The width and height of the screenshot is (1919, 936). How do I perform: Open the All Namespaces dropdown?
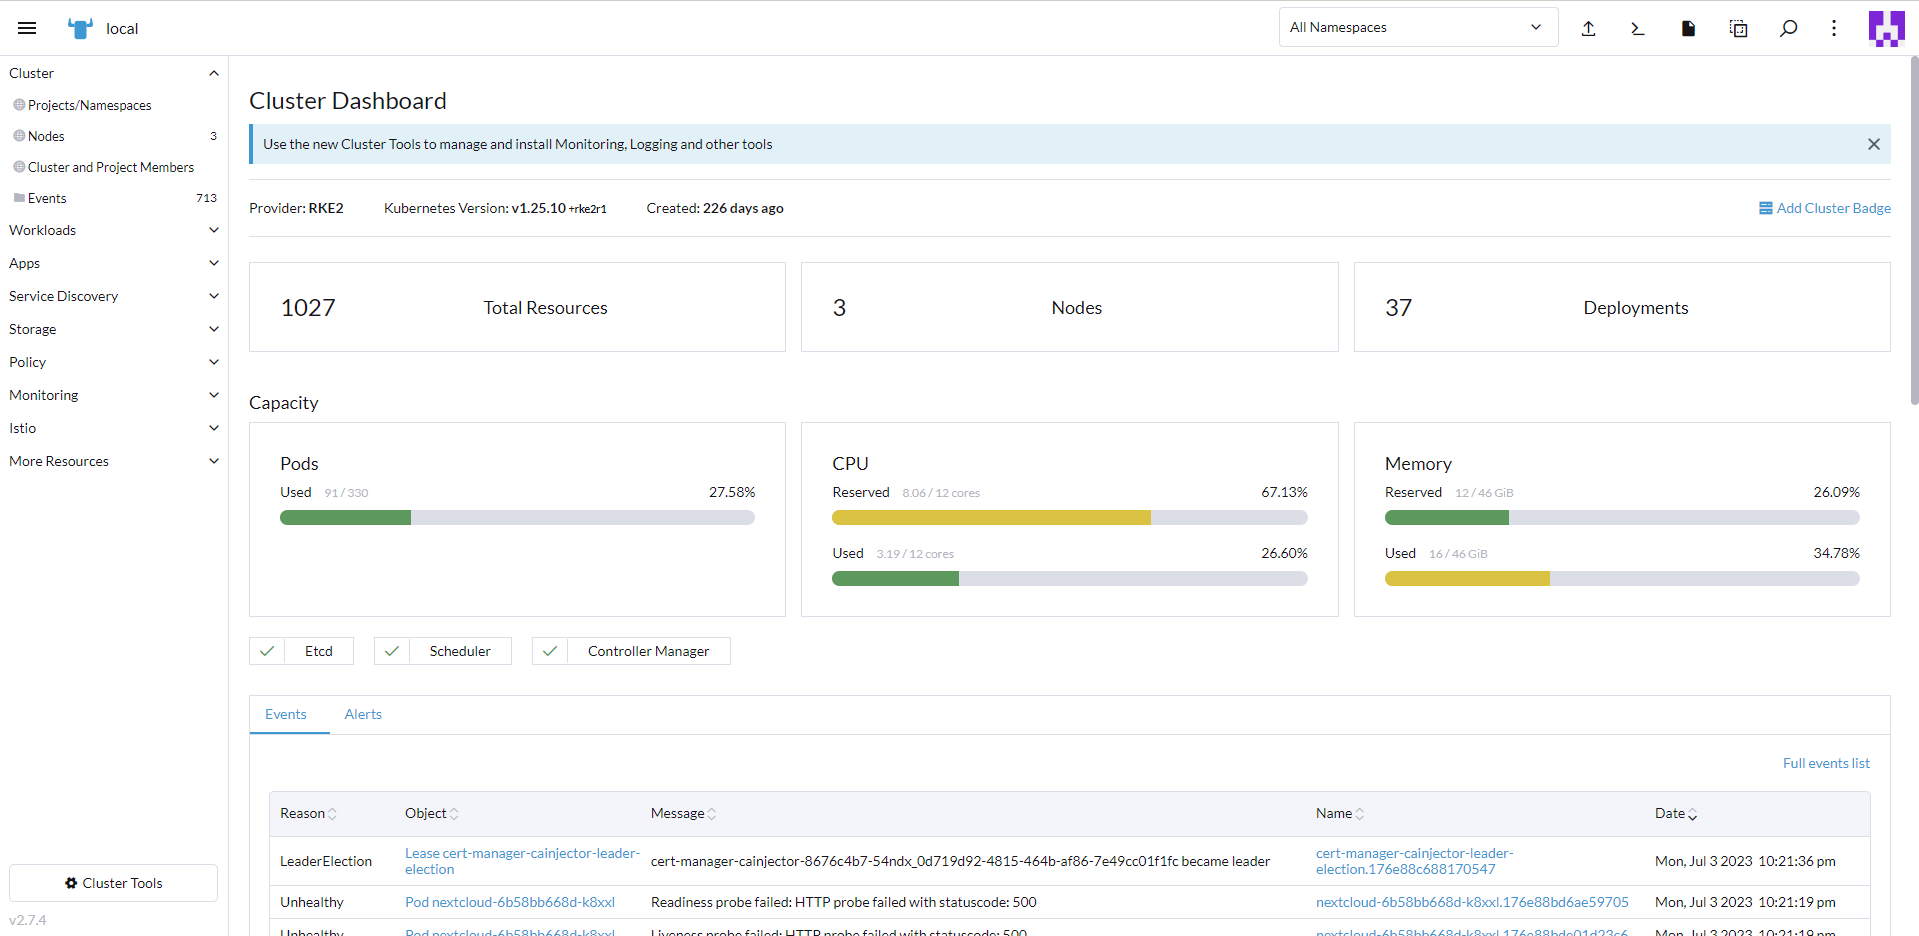pos(1417,27)
